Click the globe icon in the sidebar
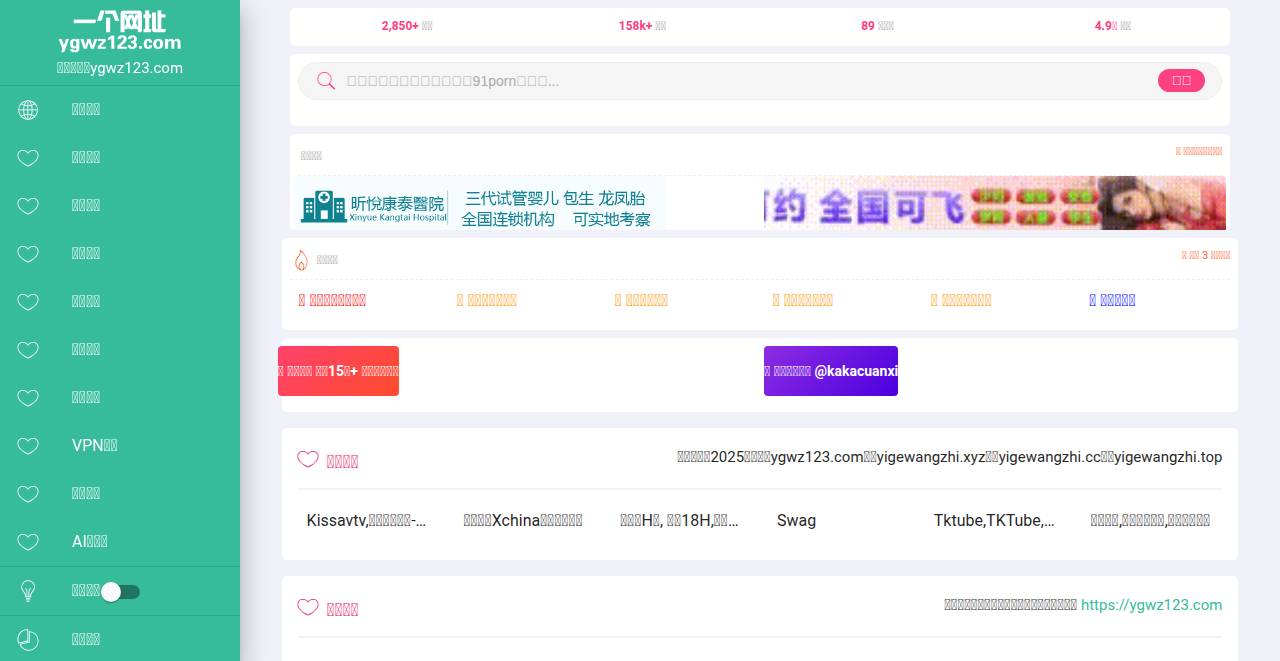 coord(28,110)
